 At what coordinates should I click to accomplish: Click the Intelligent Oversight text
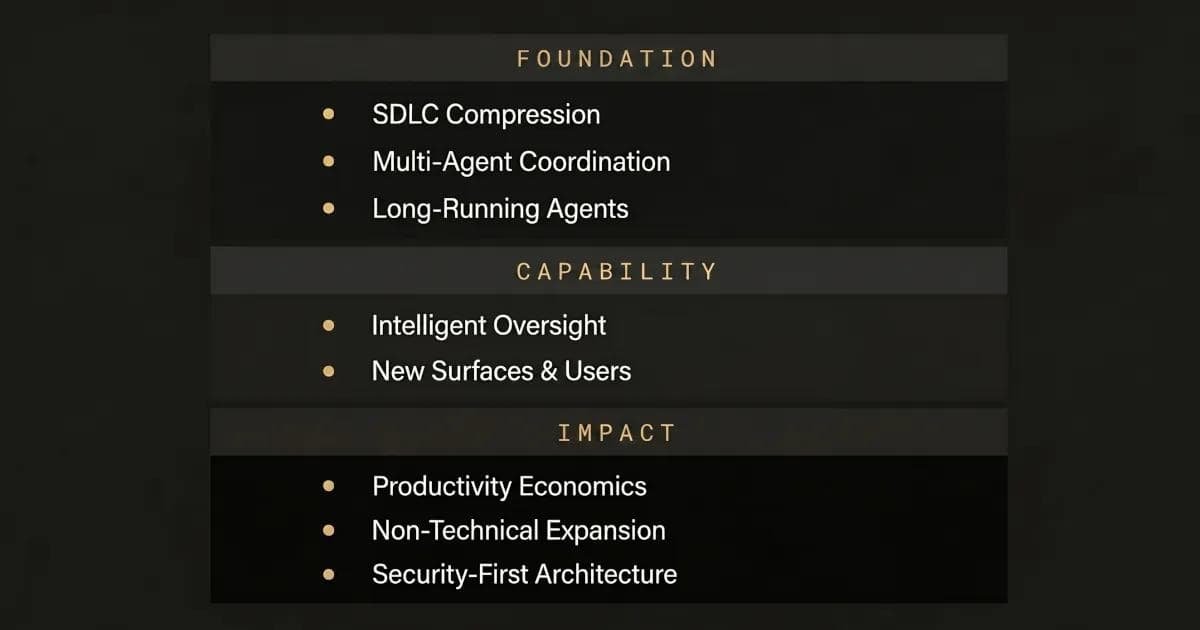tap(489, 326)
